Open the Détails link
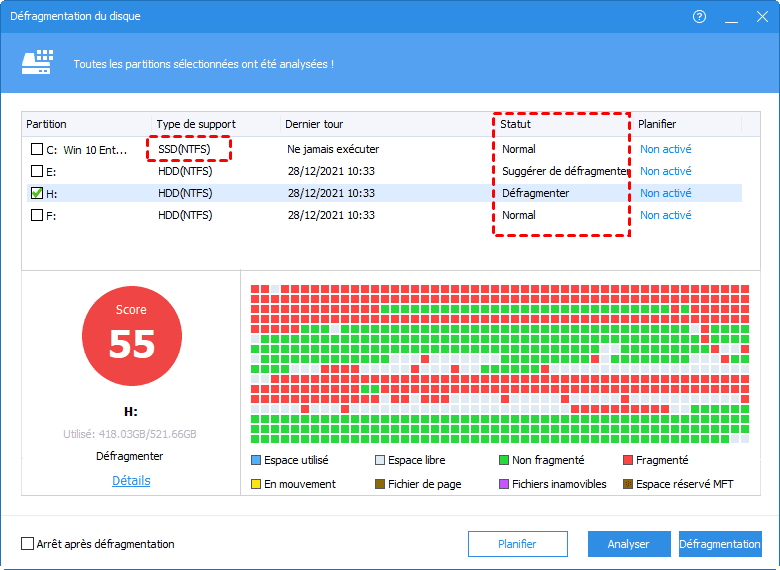The height and width of the screenshot is (570, 780). click(x=131, y=480)
